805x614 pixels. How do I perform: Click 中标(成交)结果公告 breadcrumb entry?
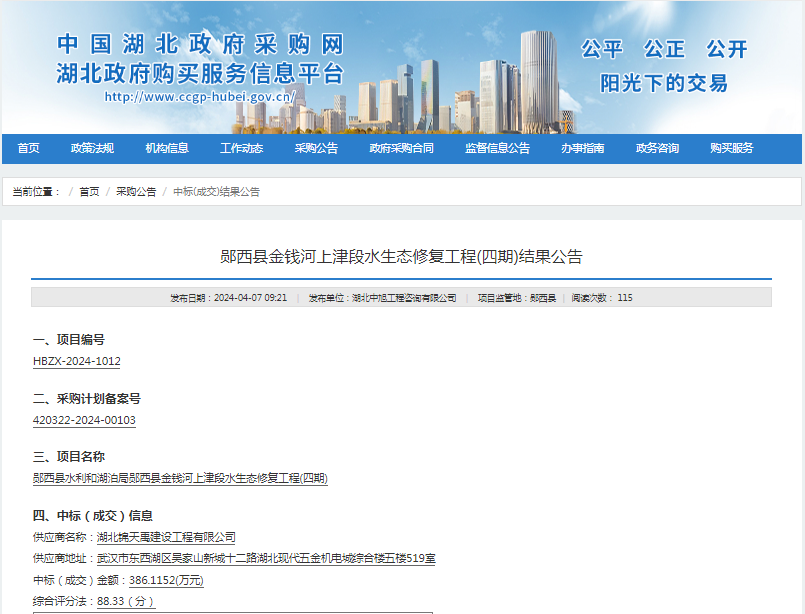[217, 190]
